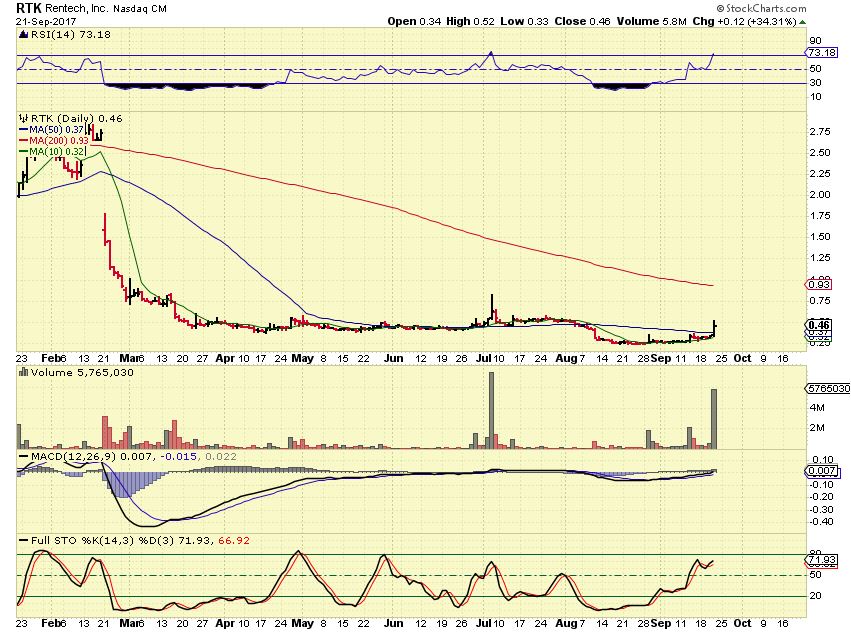Click the 21-Sep-2017 date label

pos(46,21)
